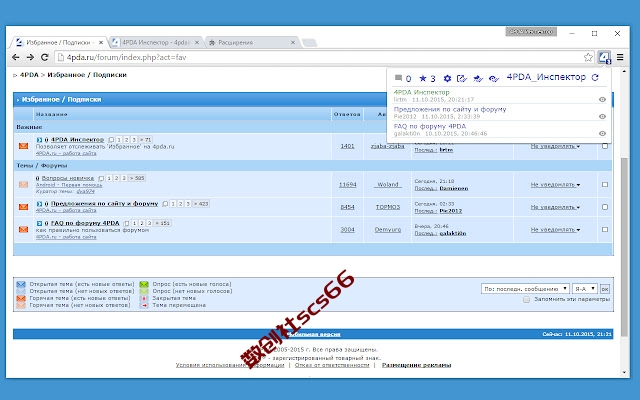Open settings gear in the Inspector popup
Image resolution: width=640 pixels, height=400 pixels.
click(447, 78)
